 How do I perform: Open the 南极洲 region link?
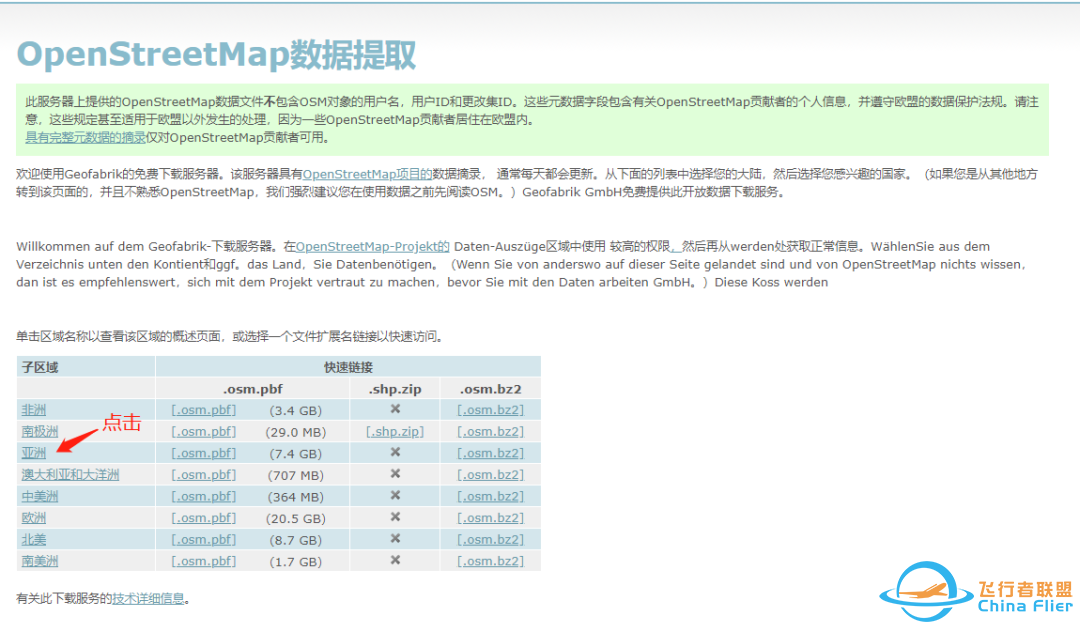40,432
